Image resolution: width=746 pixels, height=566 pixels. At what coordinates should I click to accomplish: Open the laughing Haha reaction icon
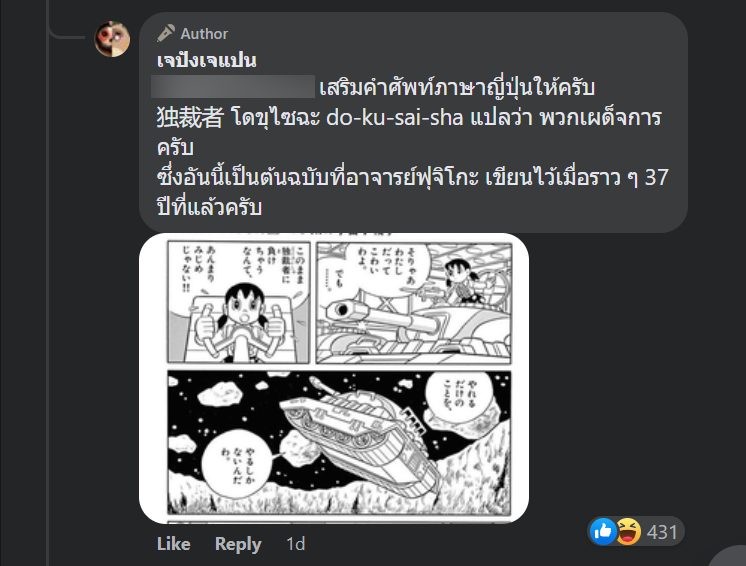click(x=628, y=531)
